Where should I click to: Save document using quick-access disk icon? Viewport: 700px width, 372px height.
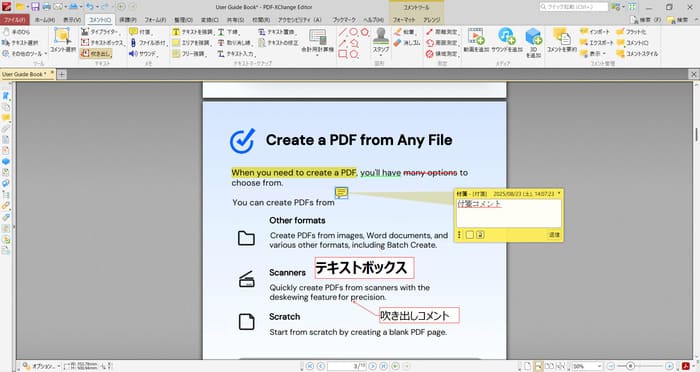coord(35,7)
